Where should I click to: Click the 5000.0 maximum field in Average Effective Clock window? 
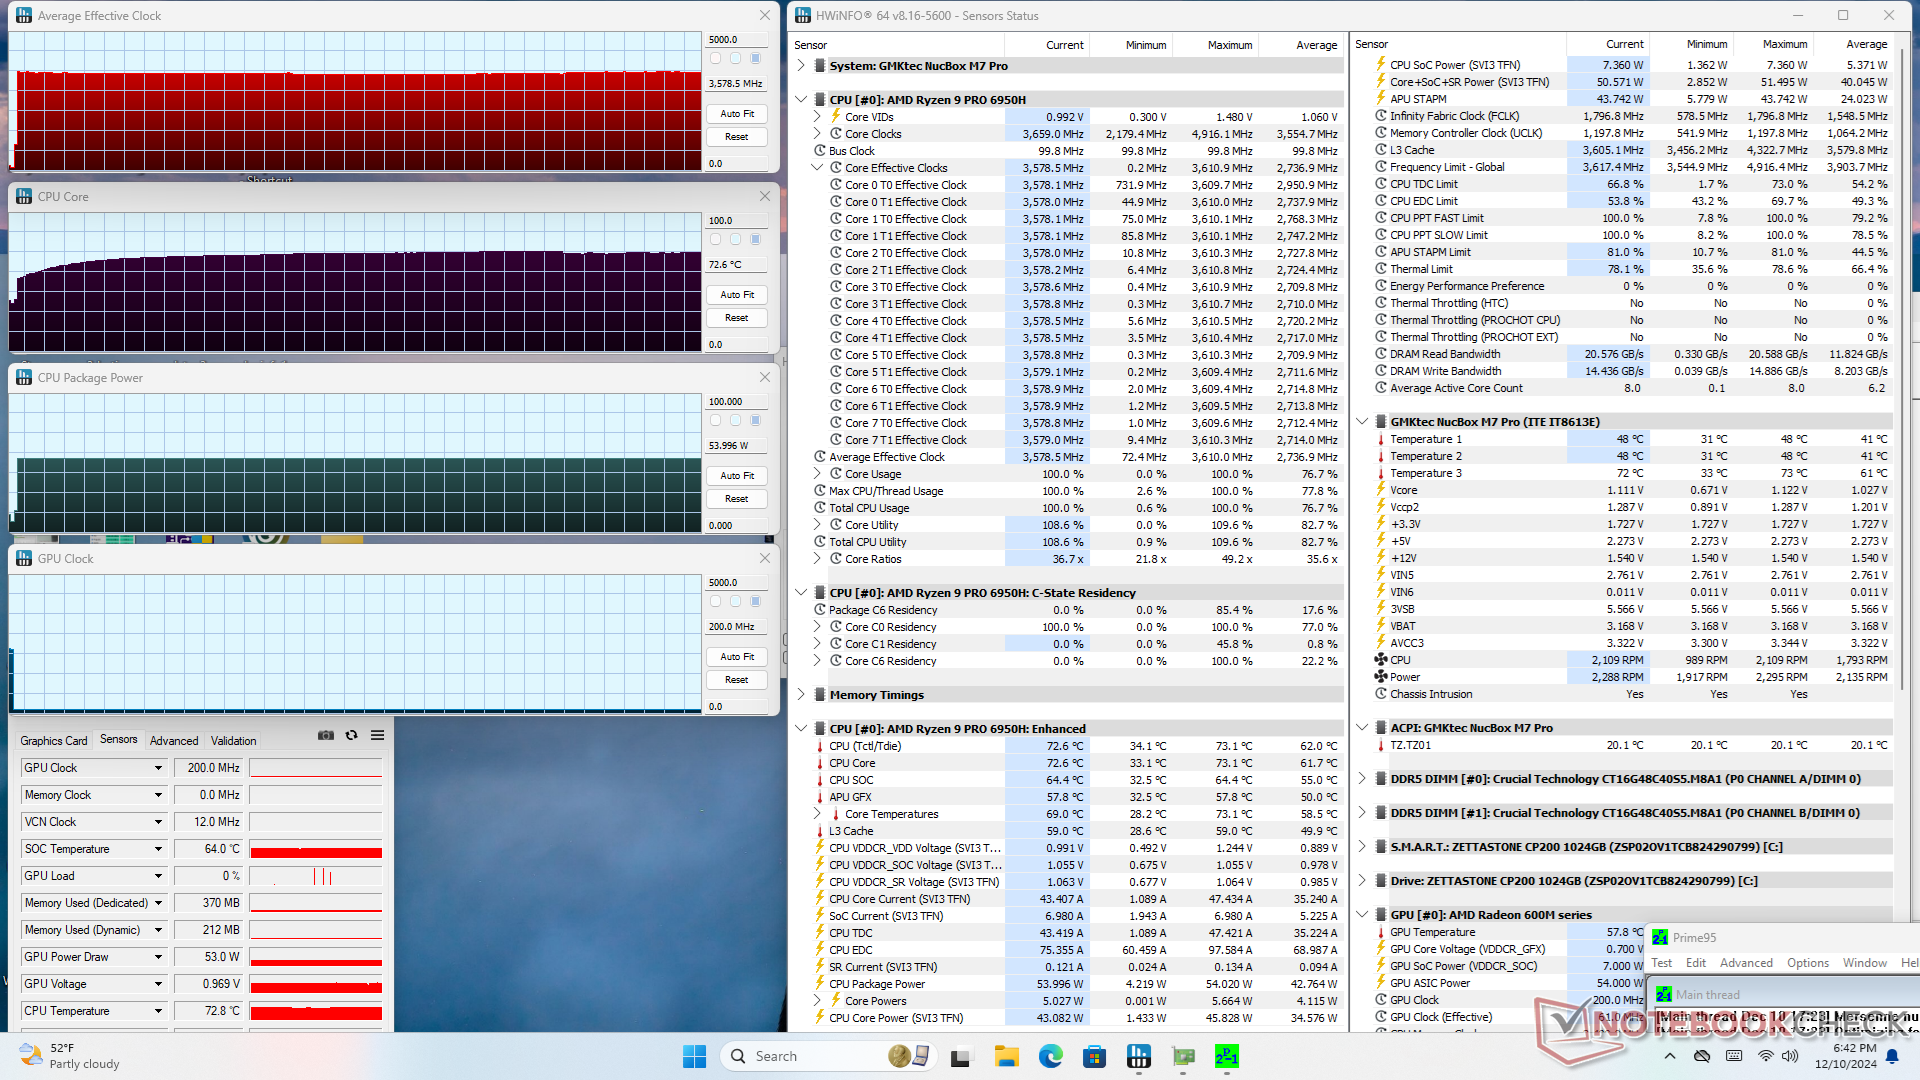pyautogui.click(x=737, y=40)
